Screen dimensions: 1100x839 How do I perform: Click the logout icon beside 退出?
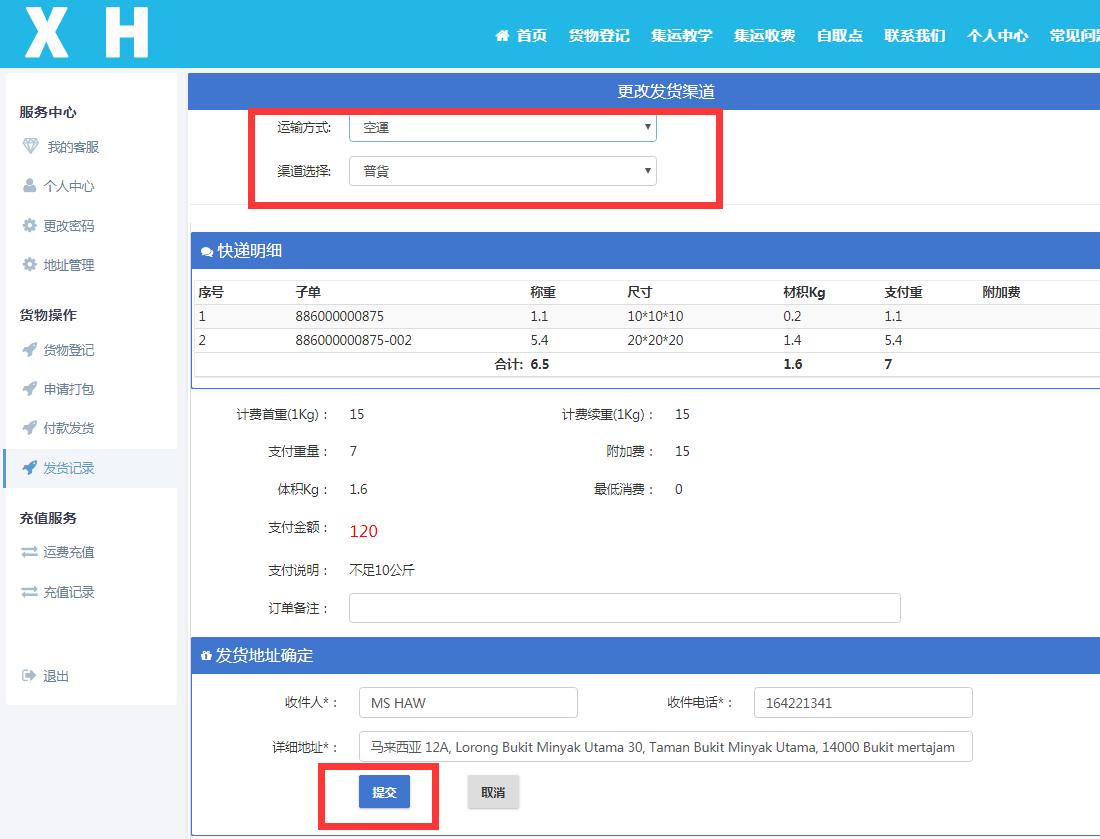tap(30, 676)
